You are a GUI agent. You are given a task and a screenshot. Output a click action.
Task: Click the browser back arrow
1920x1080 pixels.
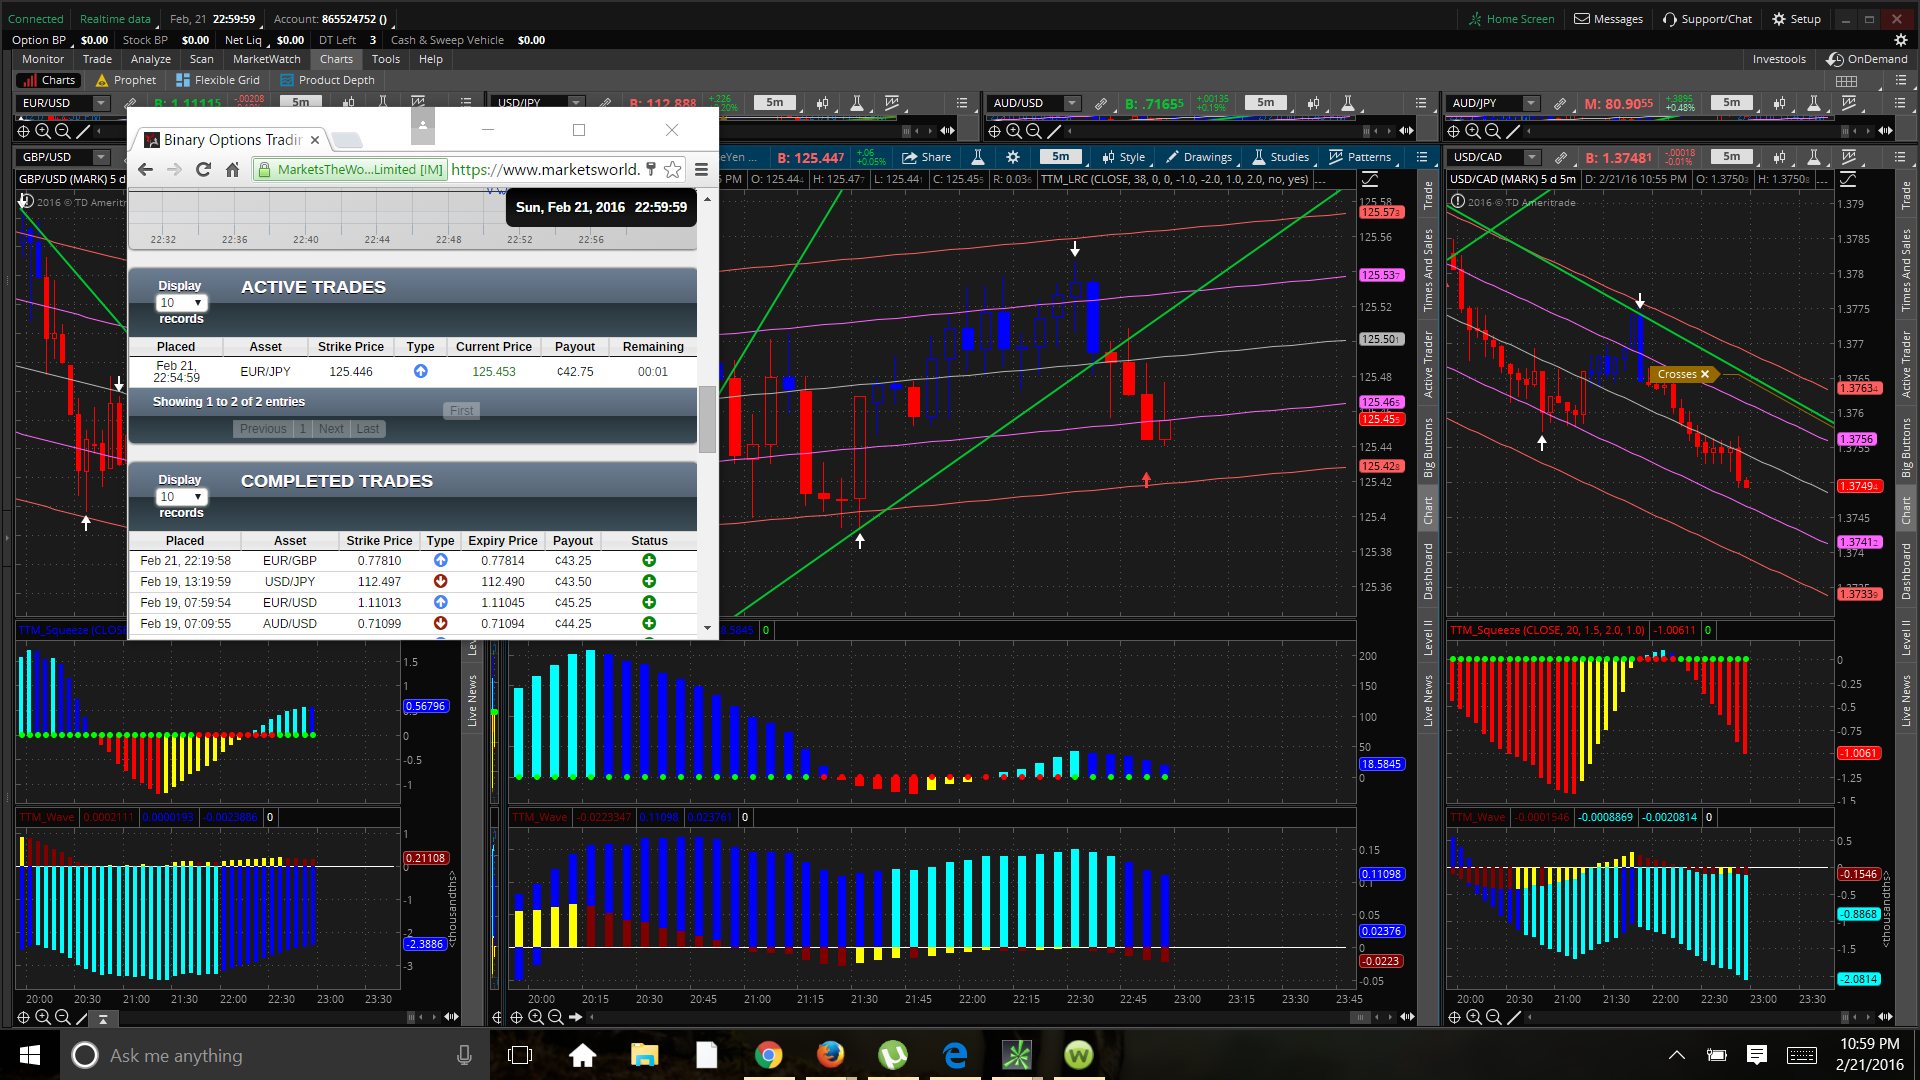[x=146, y=170]
